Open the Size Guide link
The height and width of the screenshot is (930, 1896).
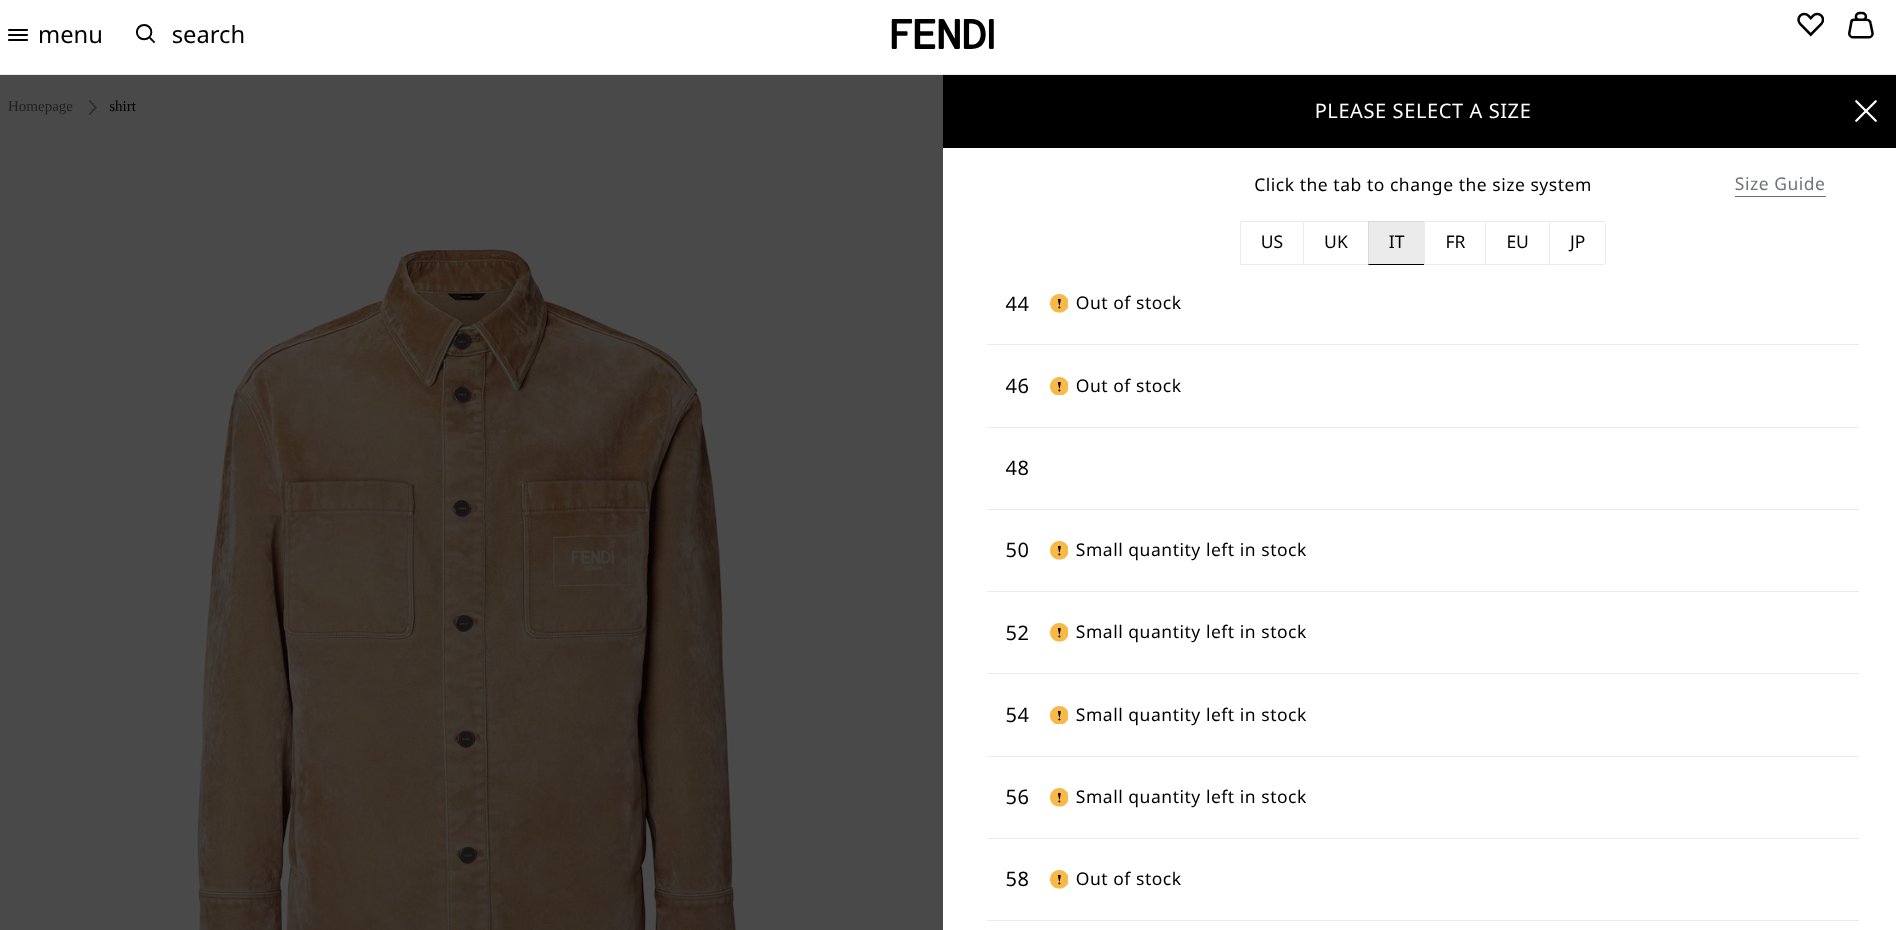pos(1779,184)
